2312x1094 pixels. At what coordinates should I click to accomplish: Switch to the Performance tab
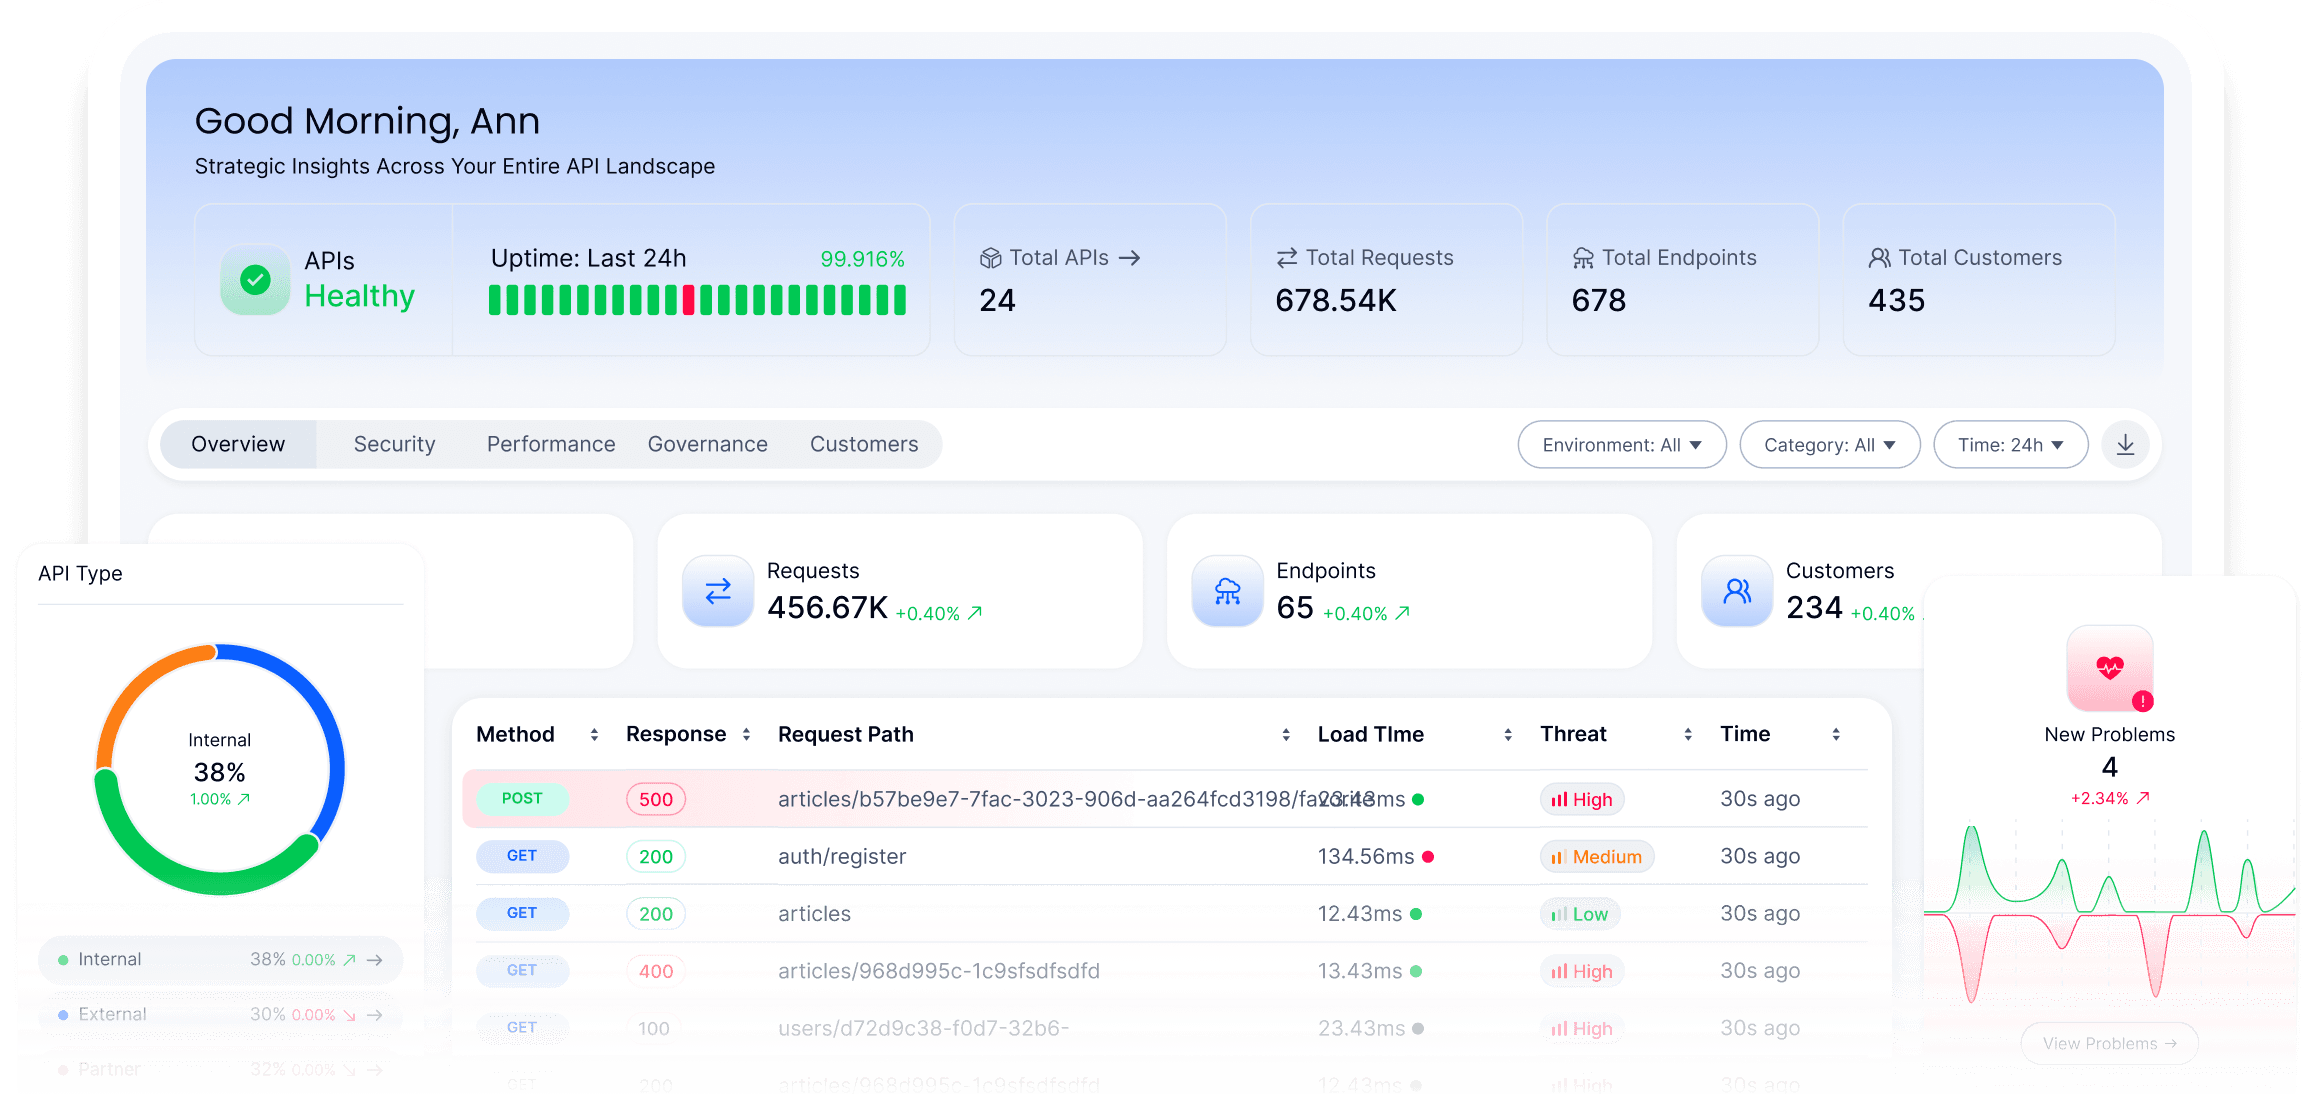[551, 445]
